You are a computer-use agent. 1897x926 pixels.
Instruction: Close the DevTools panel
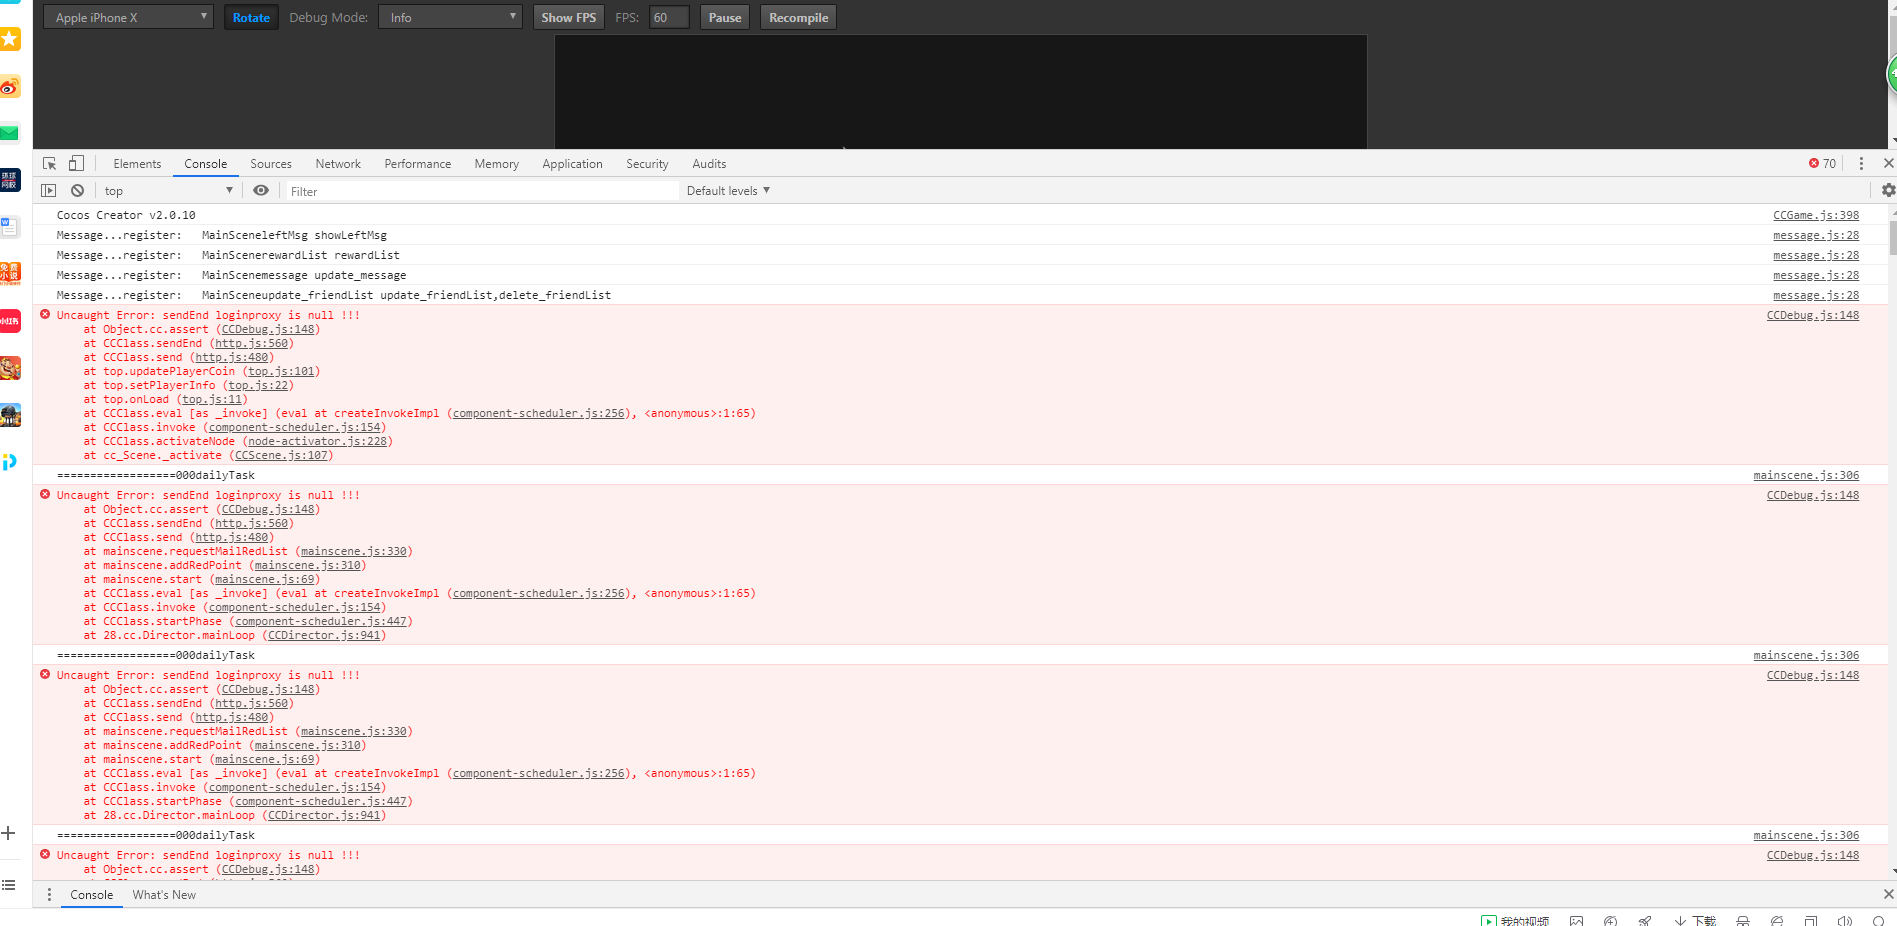[x=1888, y=163]
